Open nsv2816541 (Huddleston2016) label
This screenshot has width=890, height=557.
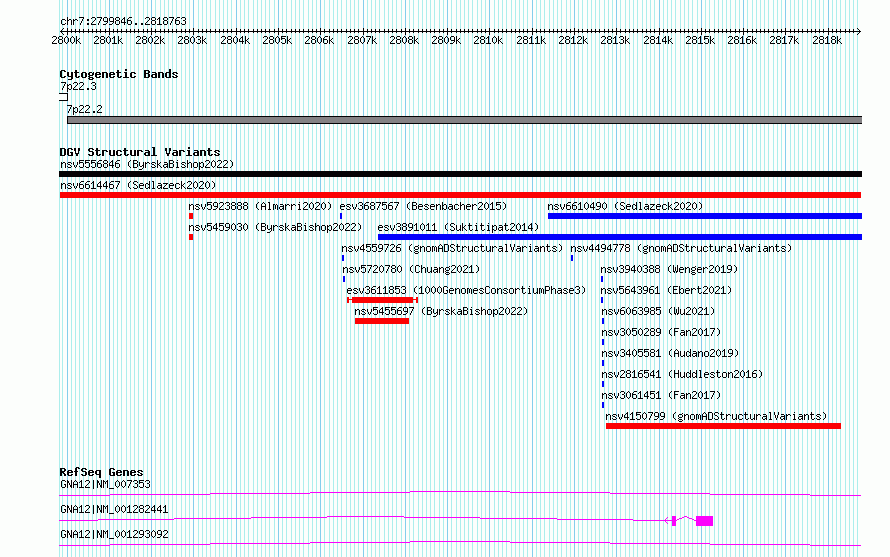click(x=682, y=374)
